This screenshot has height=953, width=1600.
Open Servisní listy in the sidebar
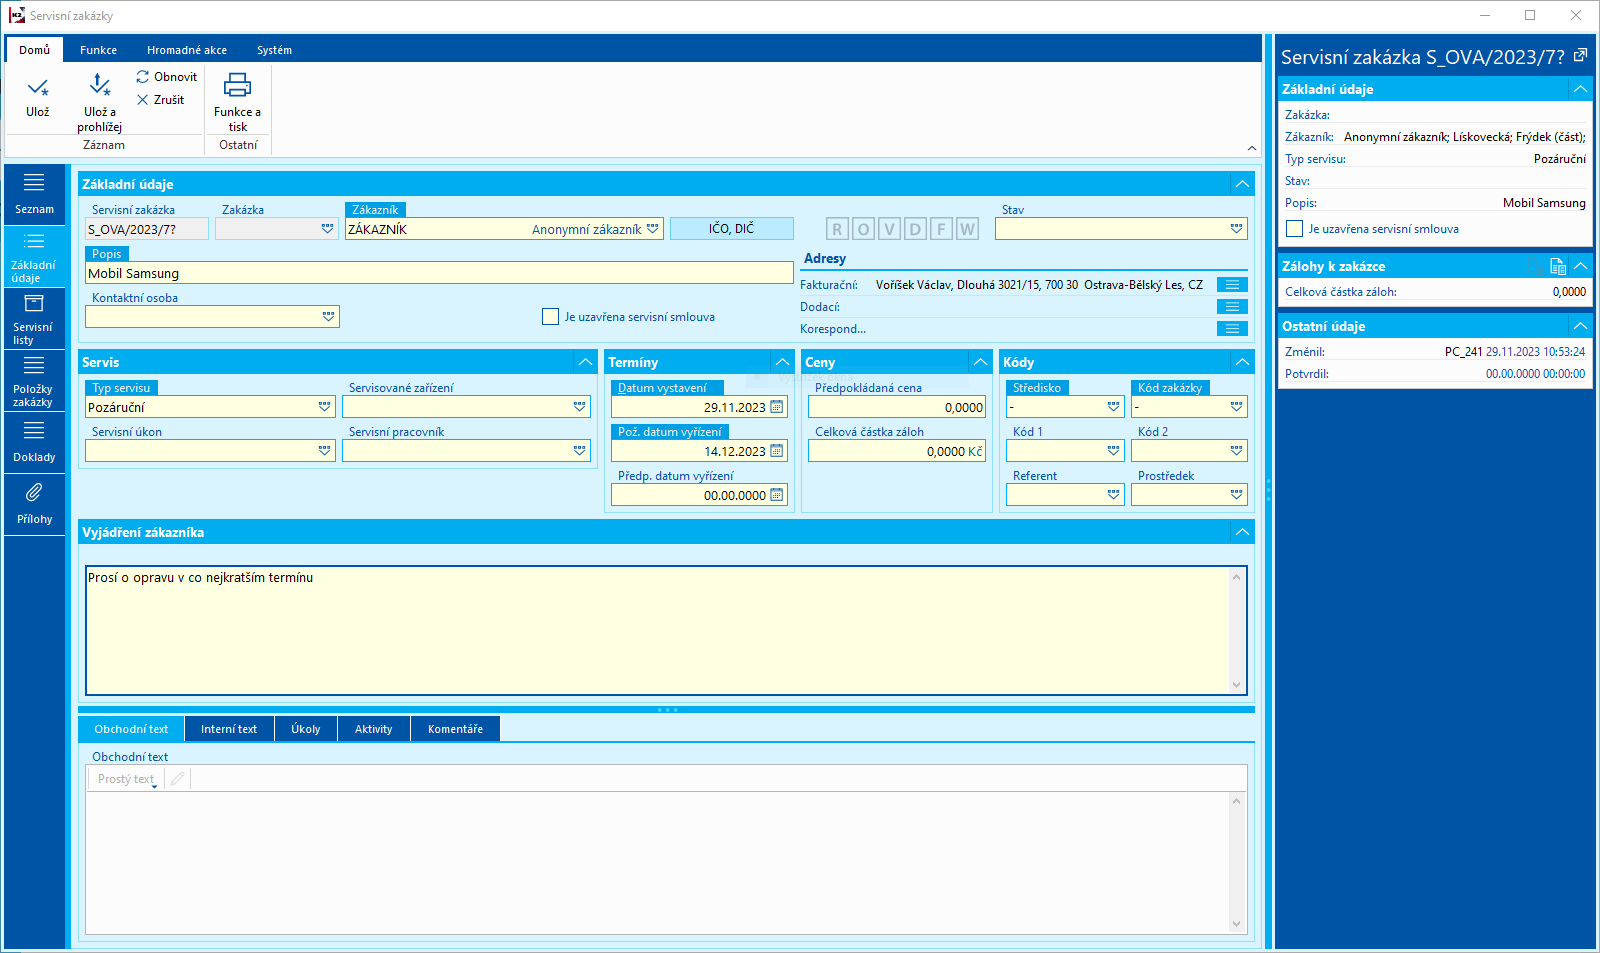[34, 319]
